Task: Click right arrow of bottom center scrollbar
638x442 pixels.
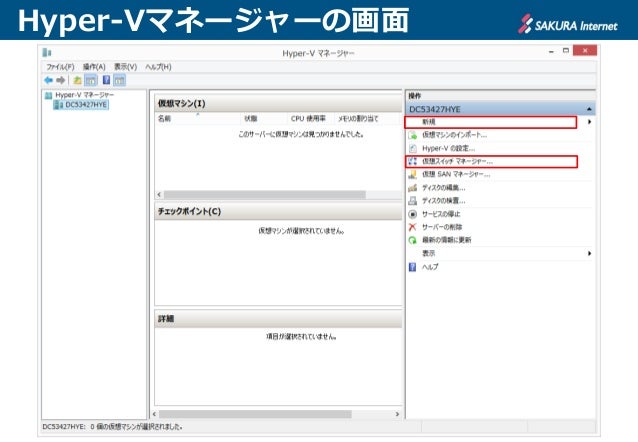Action: (x=397, y=414)
